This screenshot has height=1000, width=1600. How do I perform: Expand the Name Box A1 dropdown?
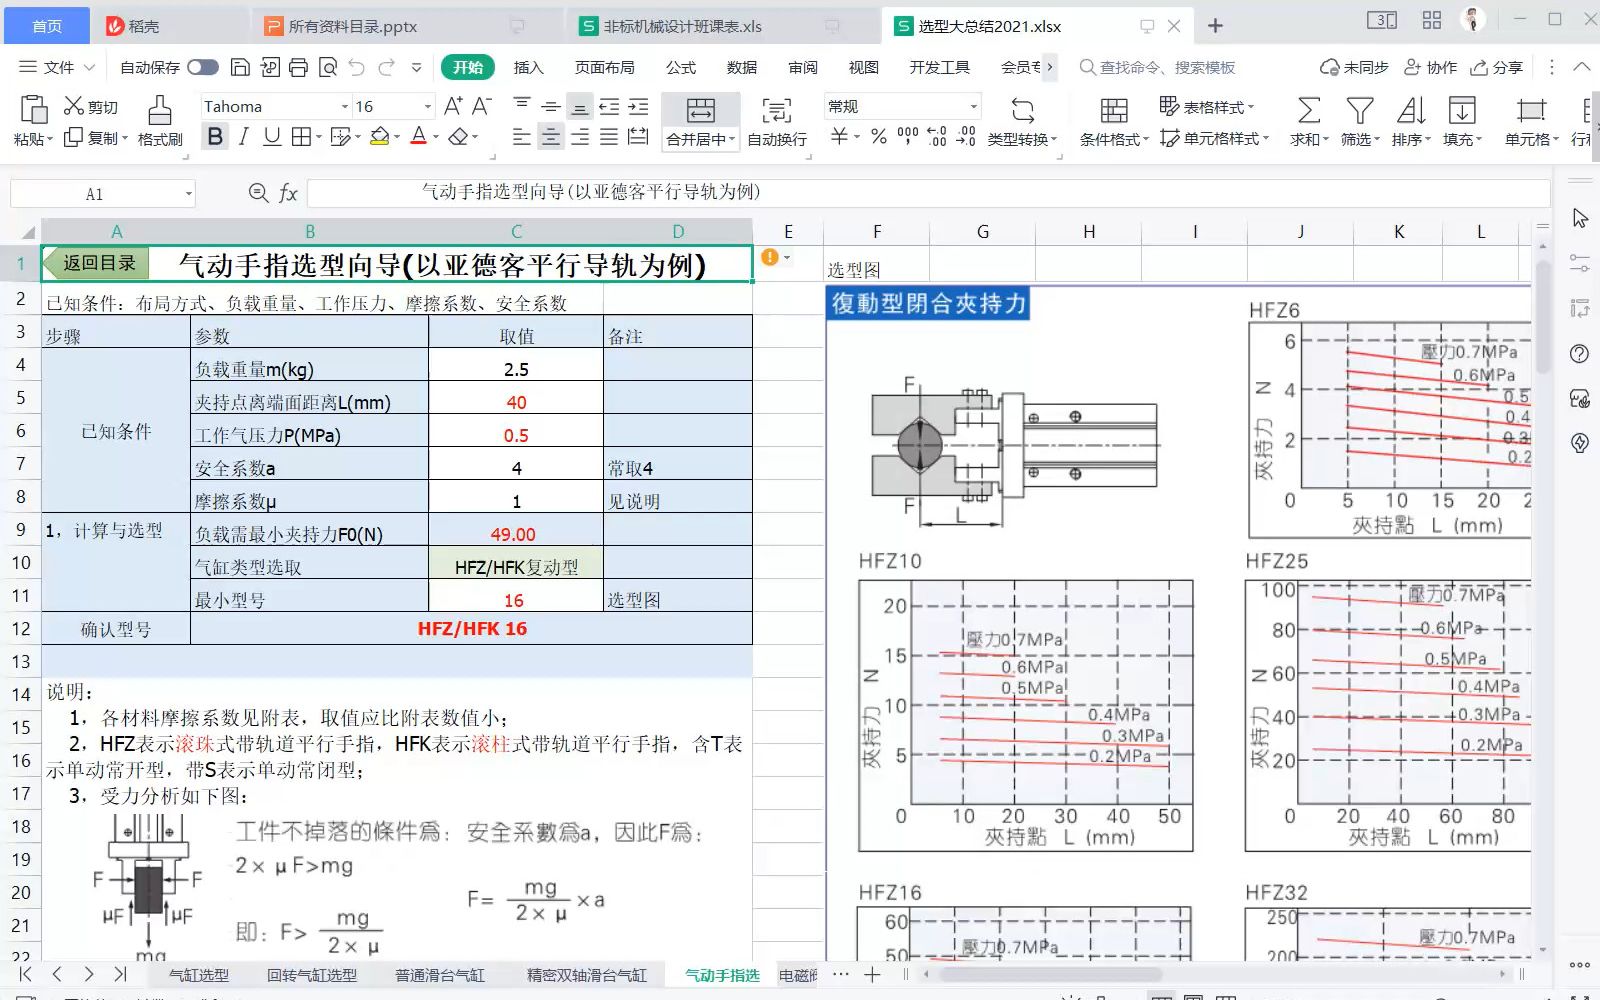coord(188,194)
